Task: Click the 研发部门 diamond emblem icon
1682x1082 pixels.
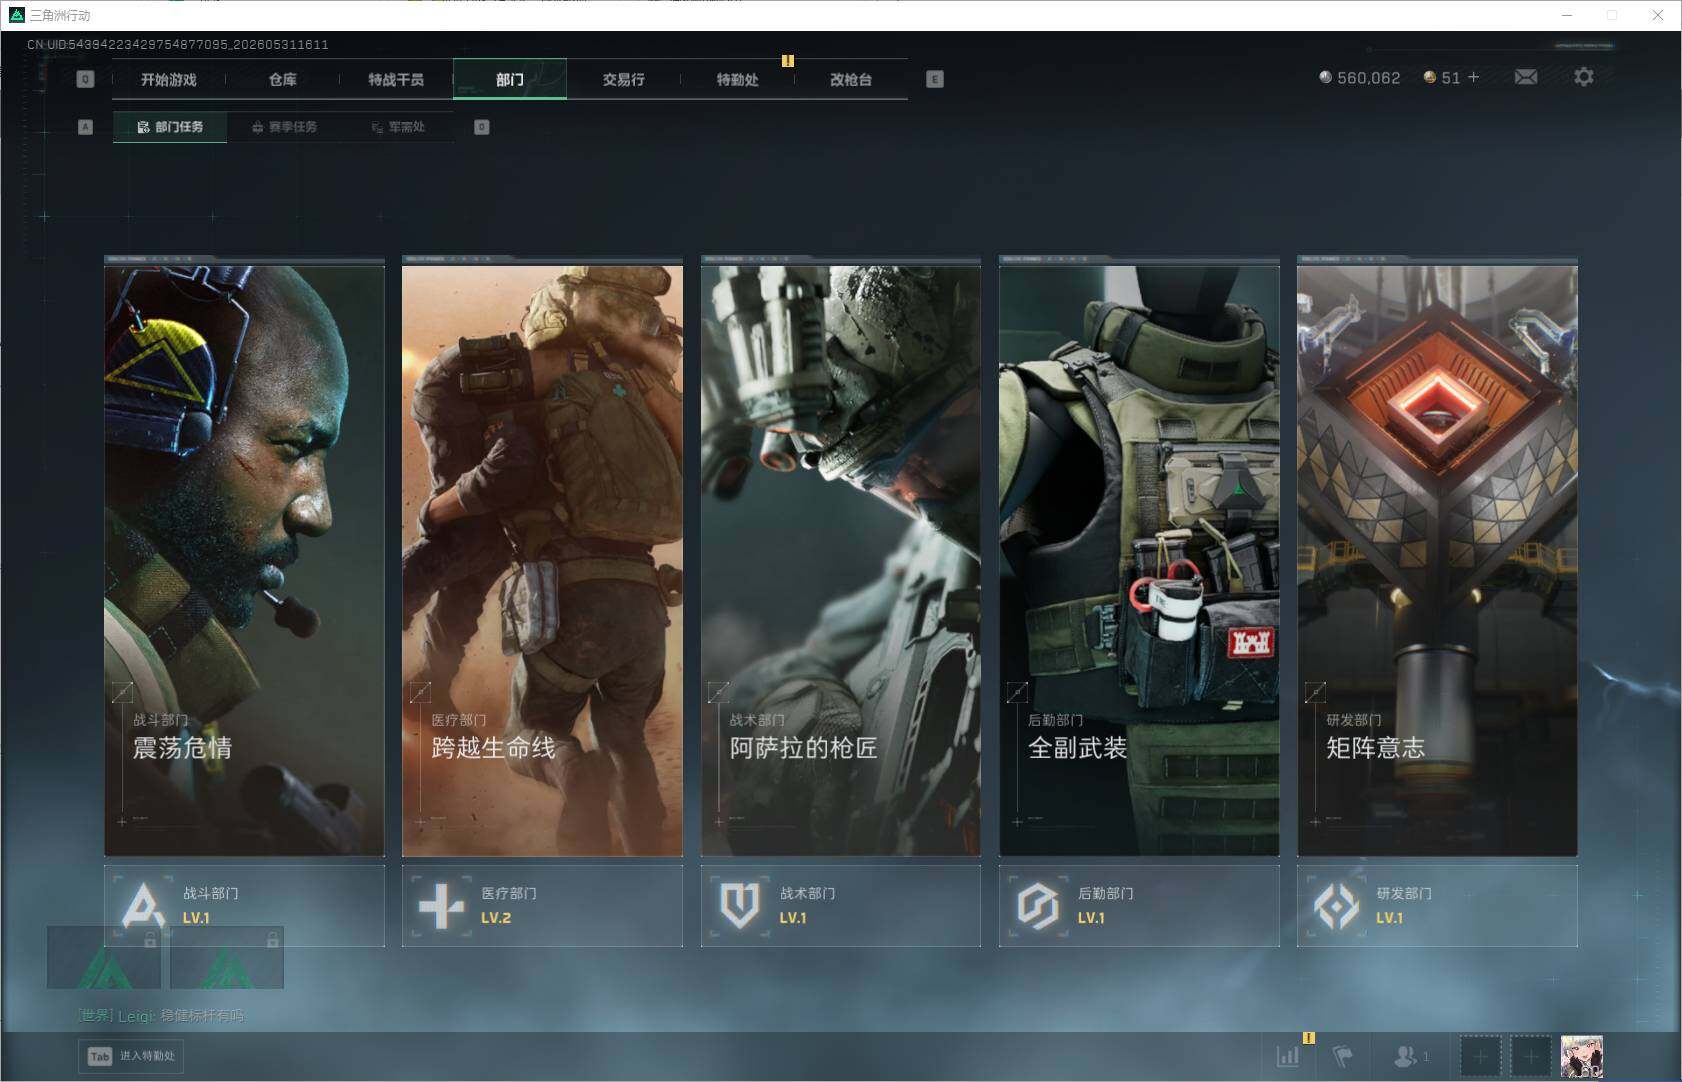Action: 1336,906
